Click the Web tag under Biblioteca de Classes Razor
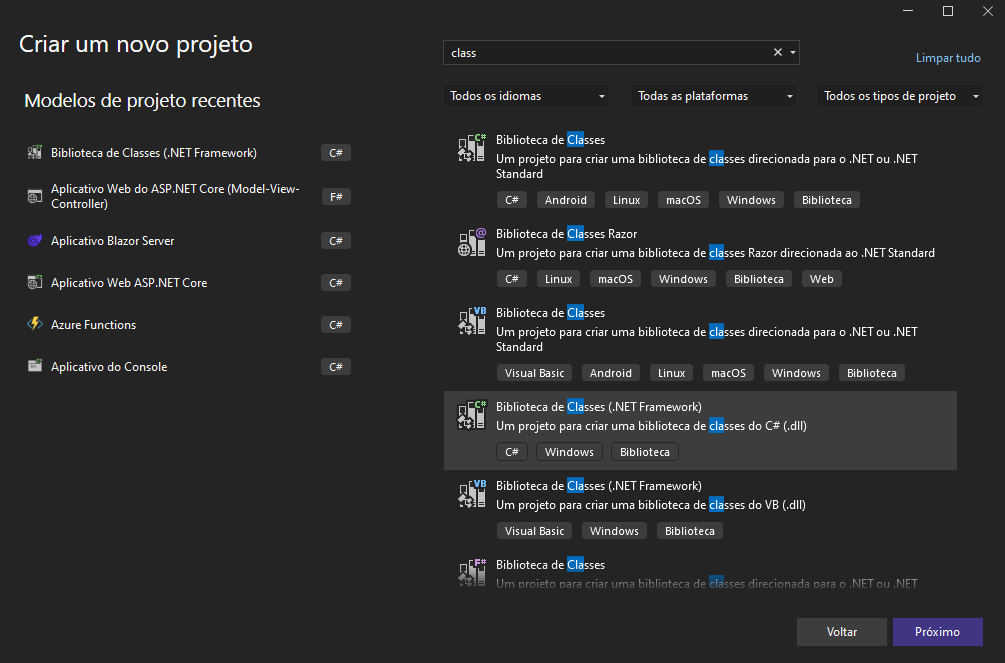The width and height of the screenshot is (1005, 663). coord(822,279)
